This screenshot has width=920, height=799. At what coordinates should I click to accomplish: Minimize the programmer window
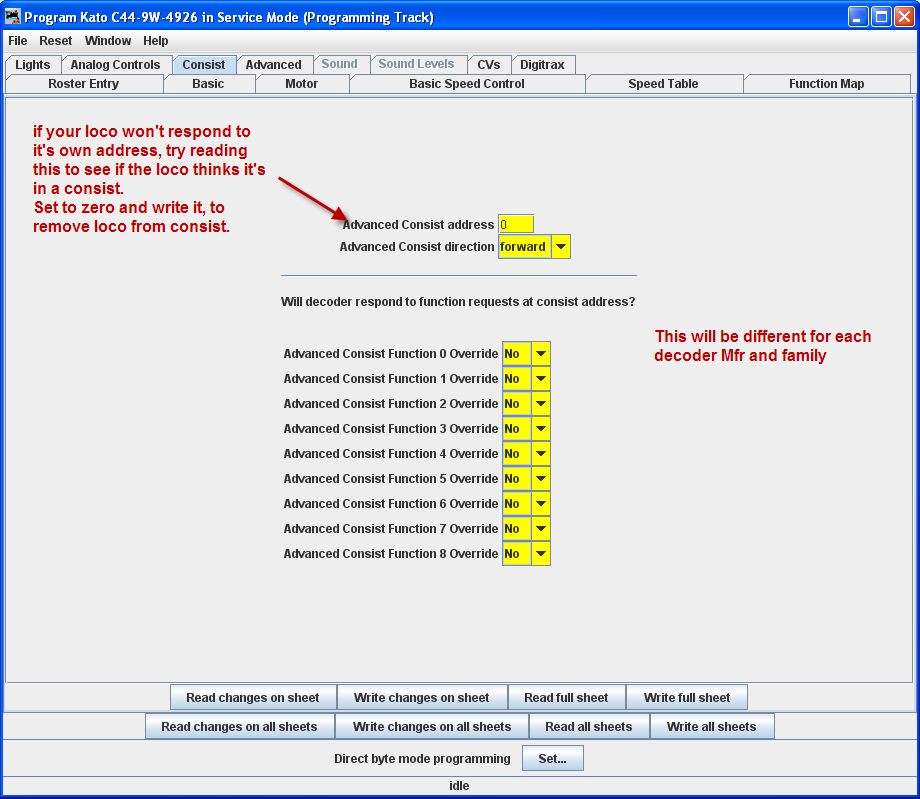[x=858, y=17]
